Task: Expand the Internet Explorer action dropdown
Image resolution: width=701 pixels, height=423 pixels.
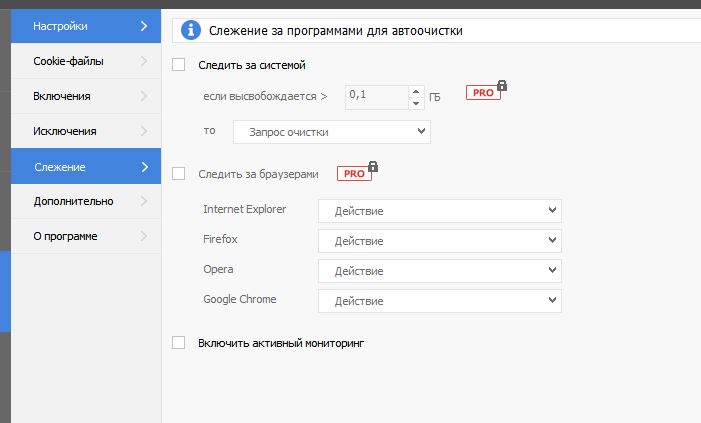Action: (x=439, y=211)
